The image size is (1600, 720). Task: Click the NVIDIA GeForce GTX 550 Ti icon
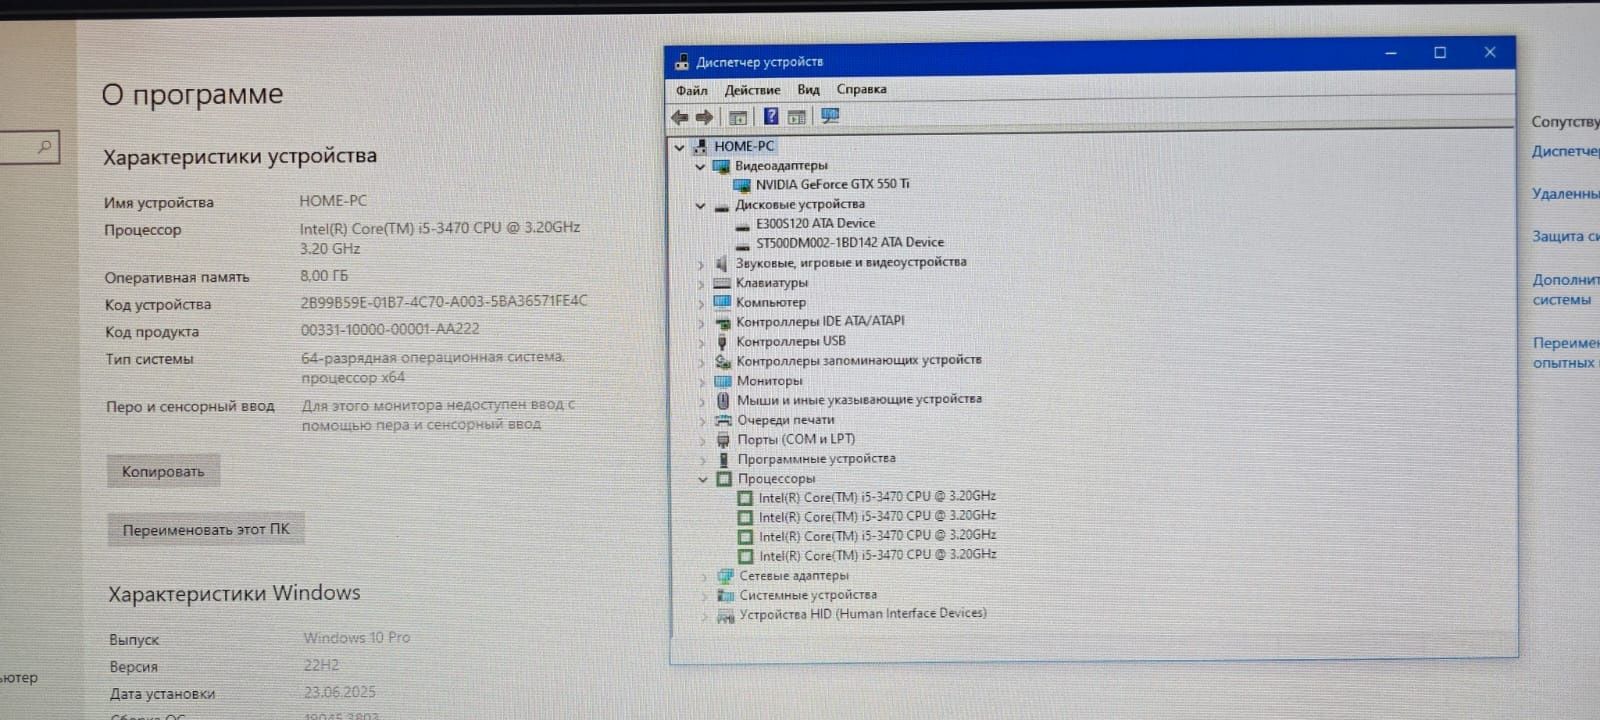click(742, 185)
